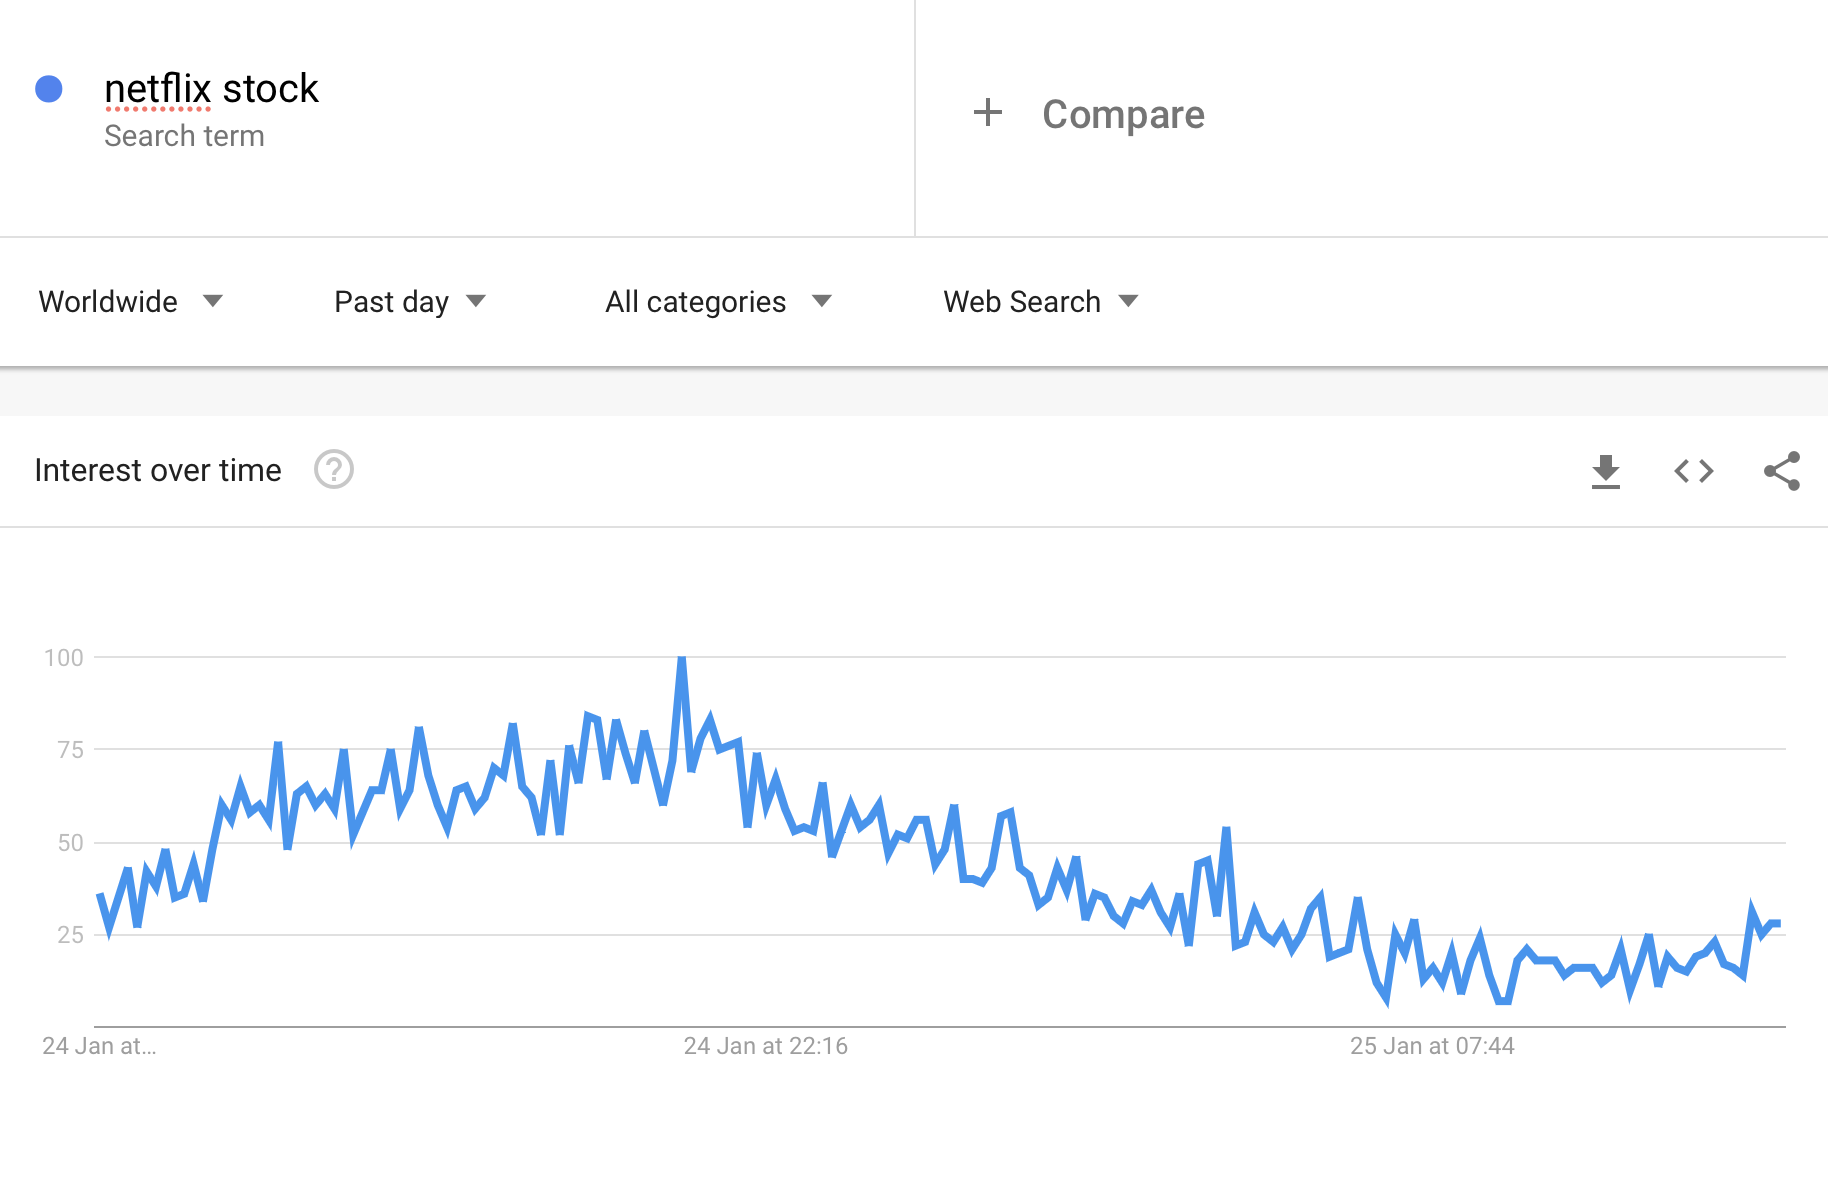Viewport: 1828px width, 1180px height.
Task: Click the dropdown arrow next to Worldwide
Action: tap(212, 301)
